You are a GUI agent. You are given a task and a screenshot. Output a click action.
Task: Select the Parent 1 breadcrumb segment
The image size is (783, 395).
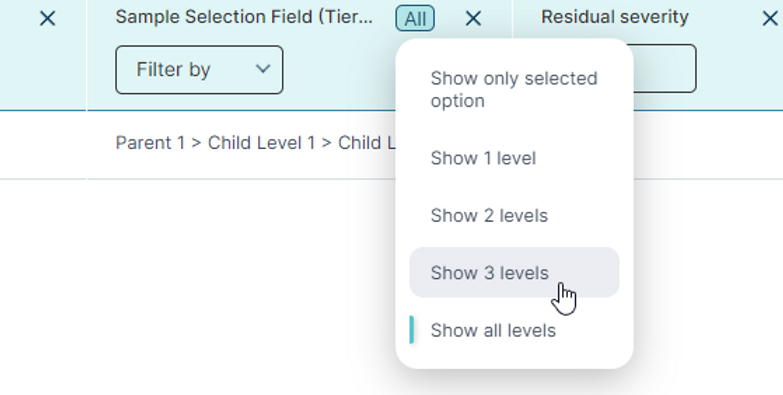point(150,143)
